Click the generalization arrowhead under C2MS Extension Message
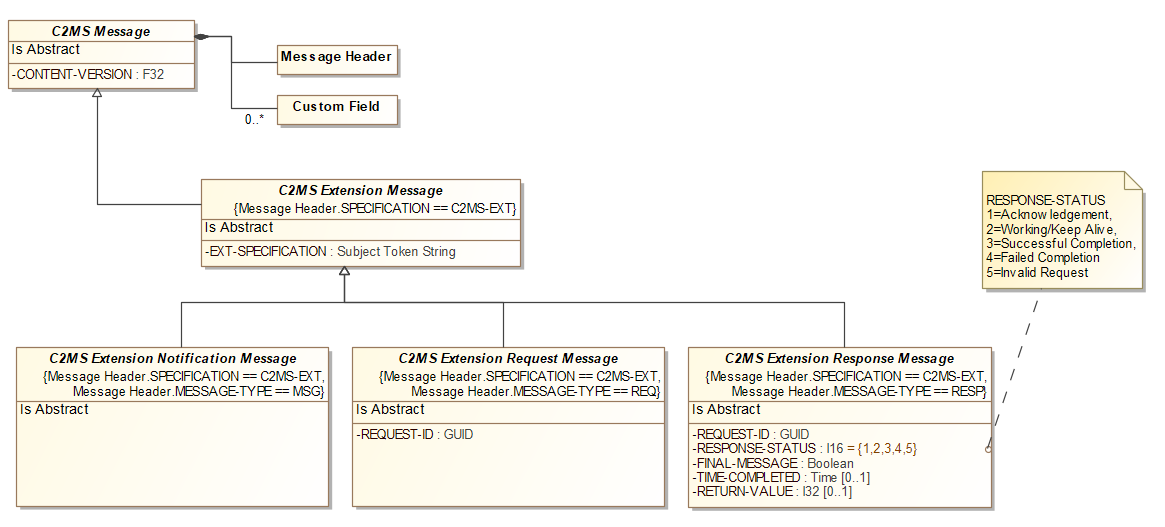Screen dimensions: 1165x527 [x=344, y=273]
